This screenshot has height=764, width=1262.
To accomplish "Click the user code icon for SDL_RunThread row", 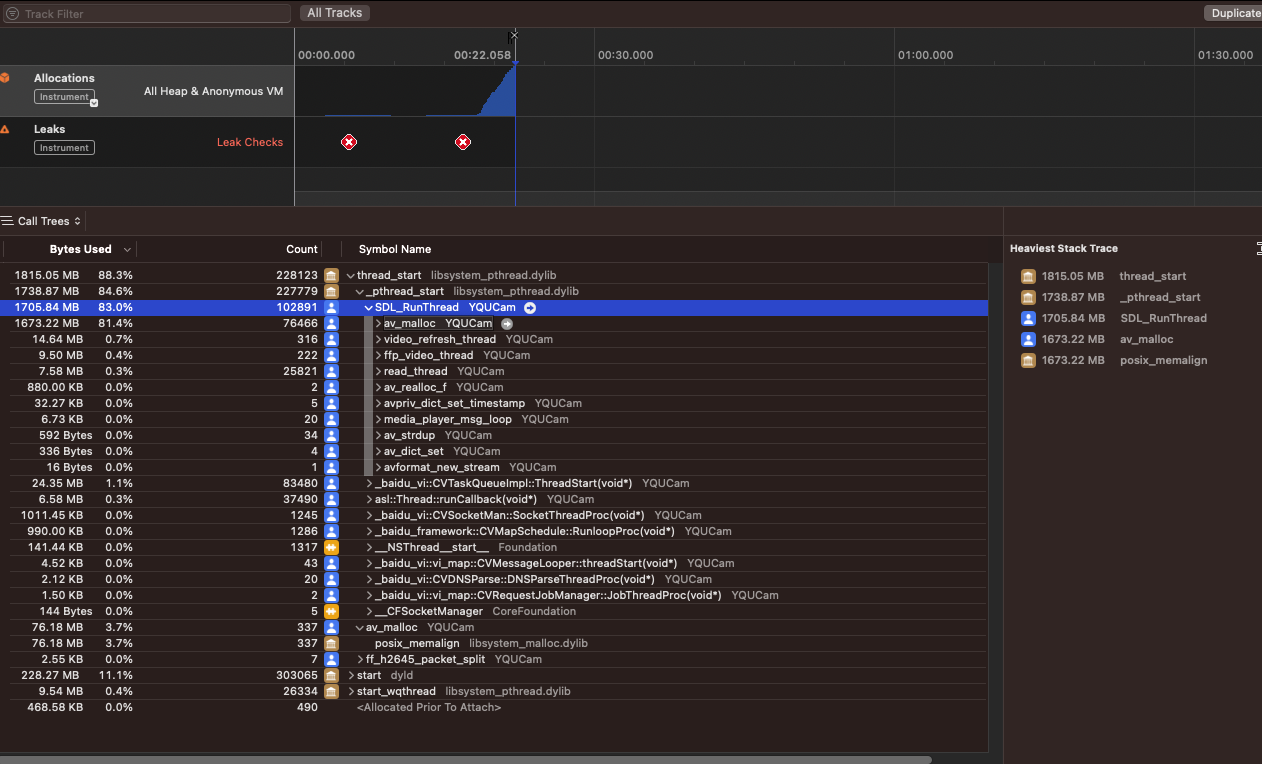I will pos(331,307).
